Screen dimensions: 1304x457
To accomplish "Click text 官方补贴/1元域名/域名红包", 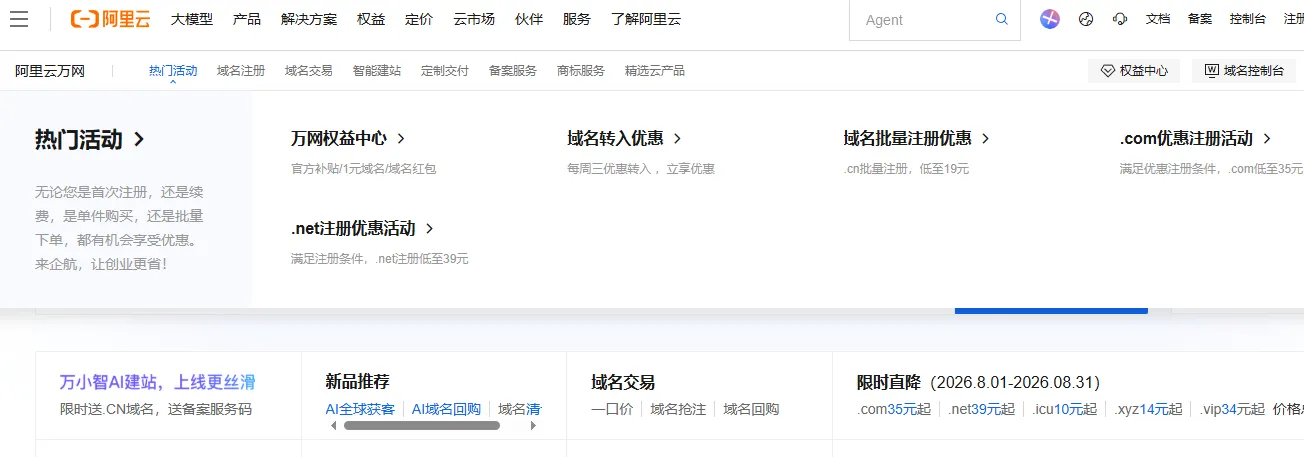I will click(364, 169).
